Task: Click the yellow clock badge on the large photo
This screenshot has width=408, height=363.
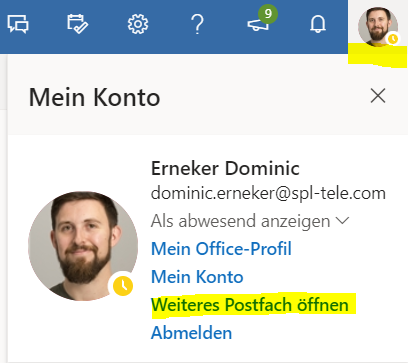Action: click(x=123, y=286)
